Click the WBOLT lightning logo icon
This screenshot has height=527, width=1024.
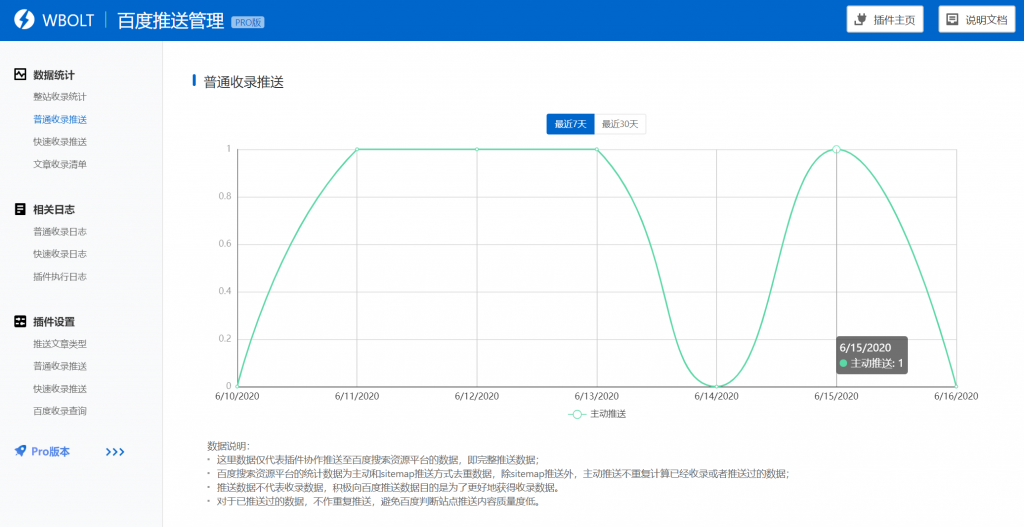coord(22,20)
